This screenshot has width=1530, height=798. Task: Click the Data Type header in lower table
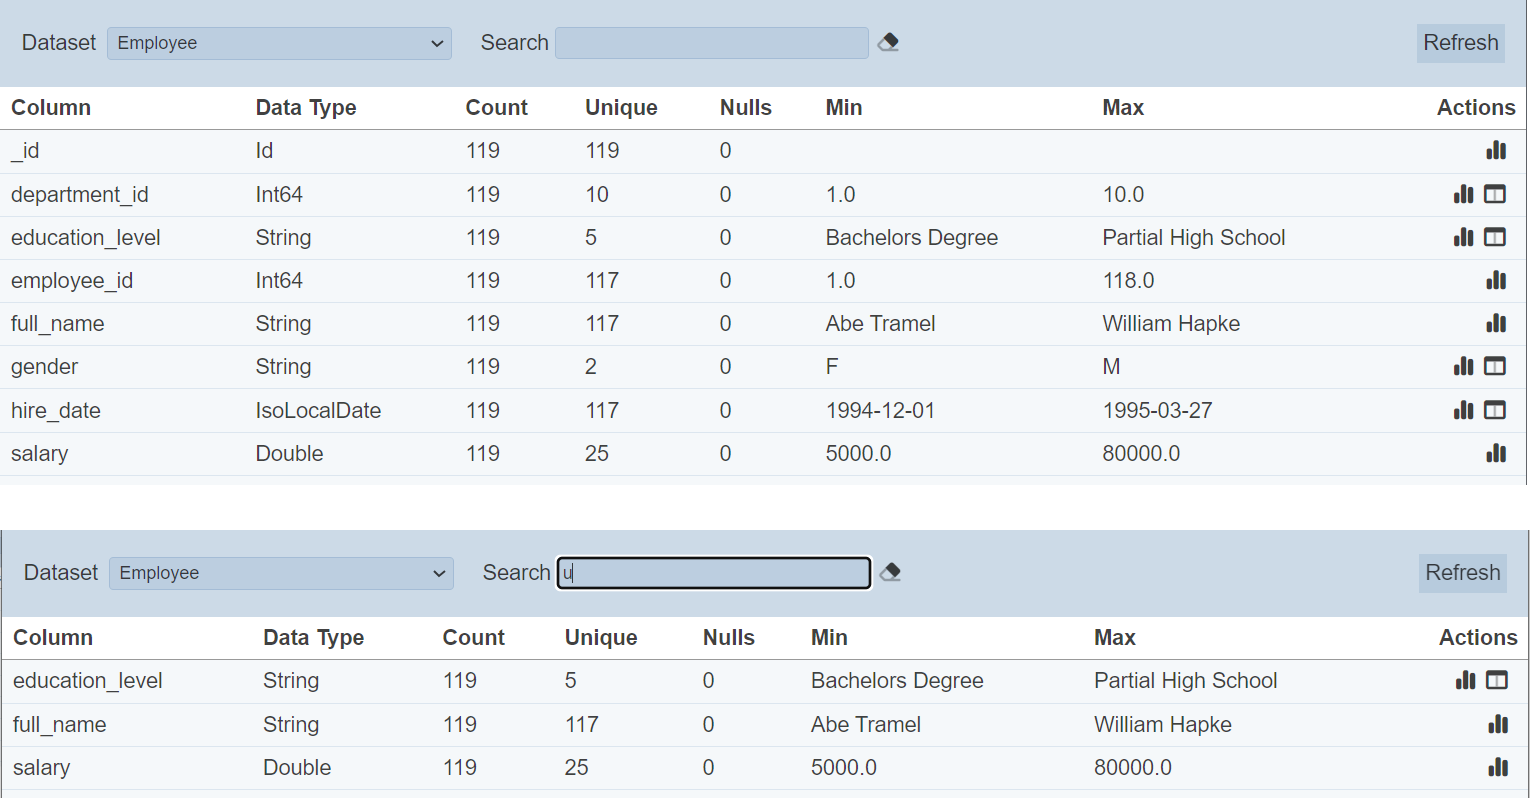point(313,638)
